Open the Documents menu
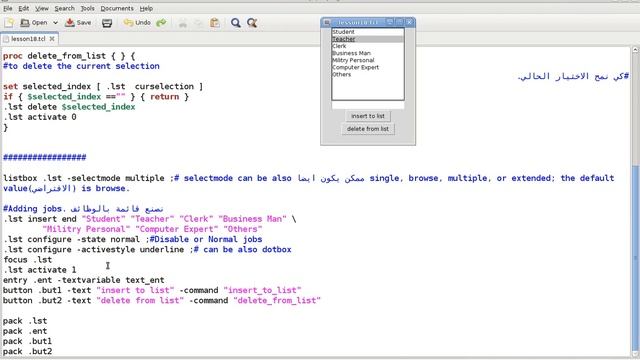The height and width of the screenshot is (360, 640). (x=117, y=8)
